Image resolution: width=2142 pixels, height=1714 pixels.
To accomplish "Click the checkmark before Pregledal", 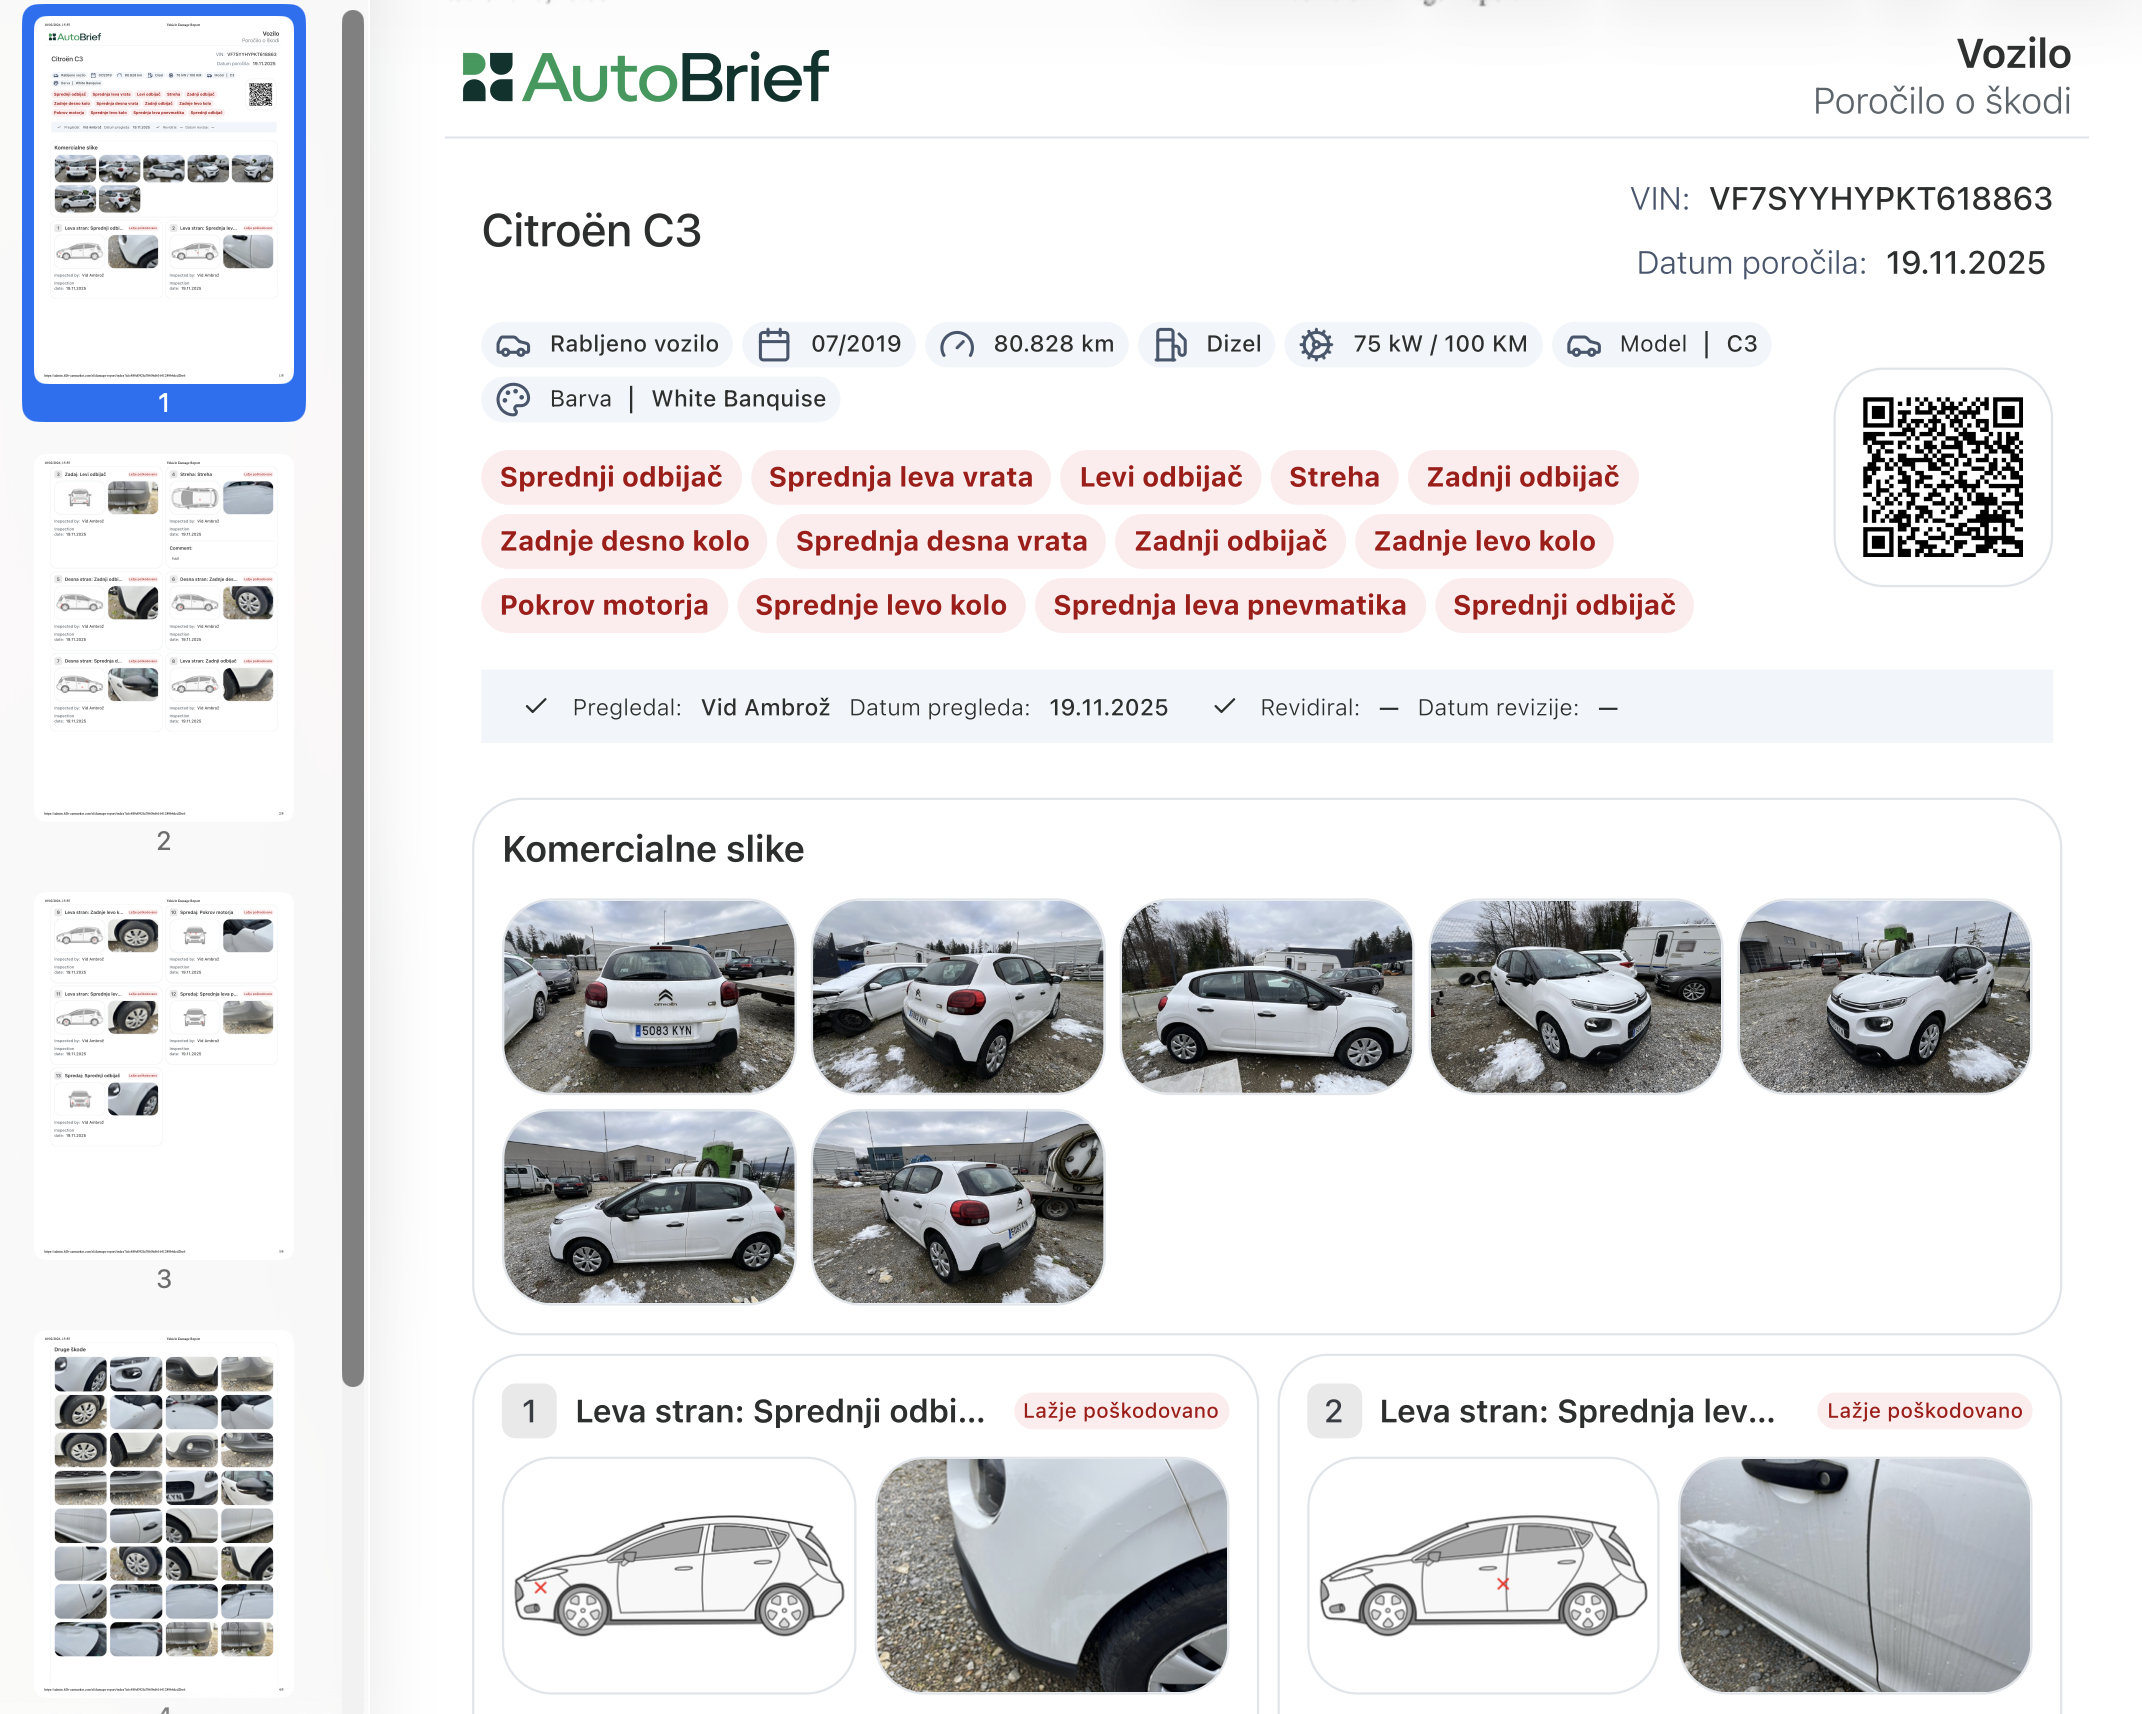I will coord(536,707).
